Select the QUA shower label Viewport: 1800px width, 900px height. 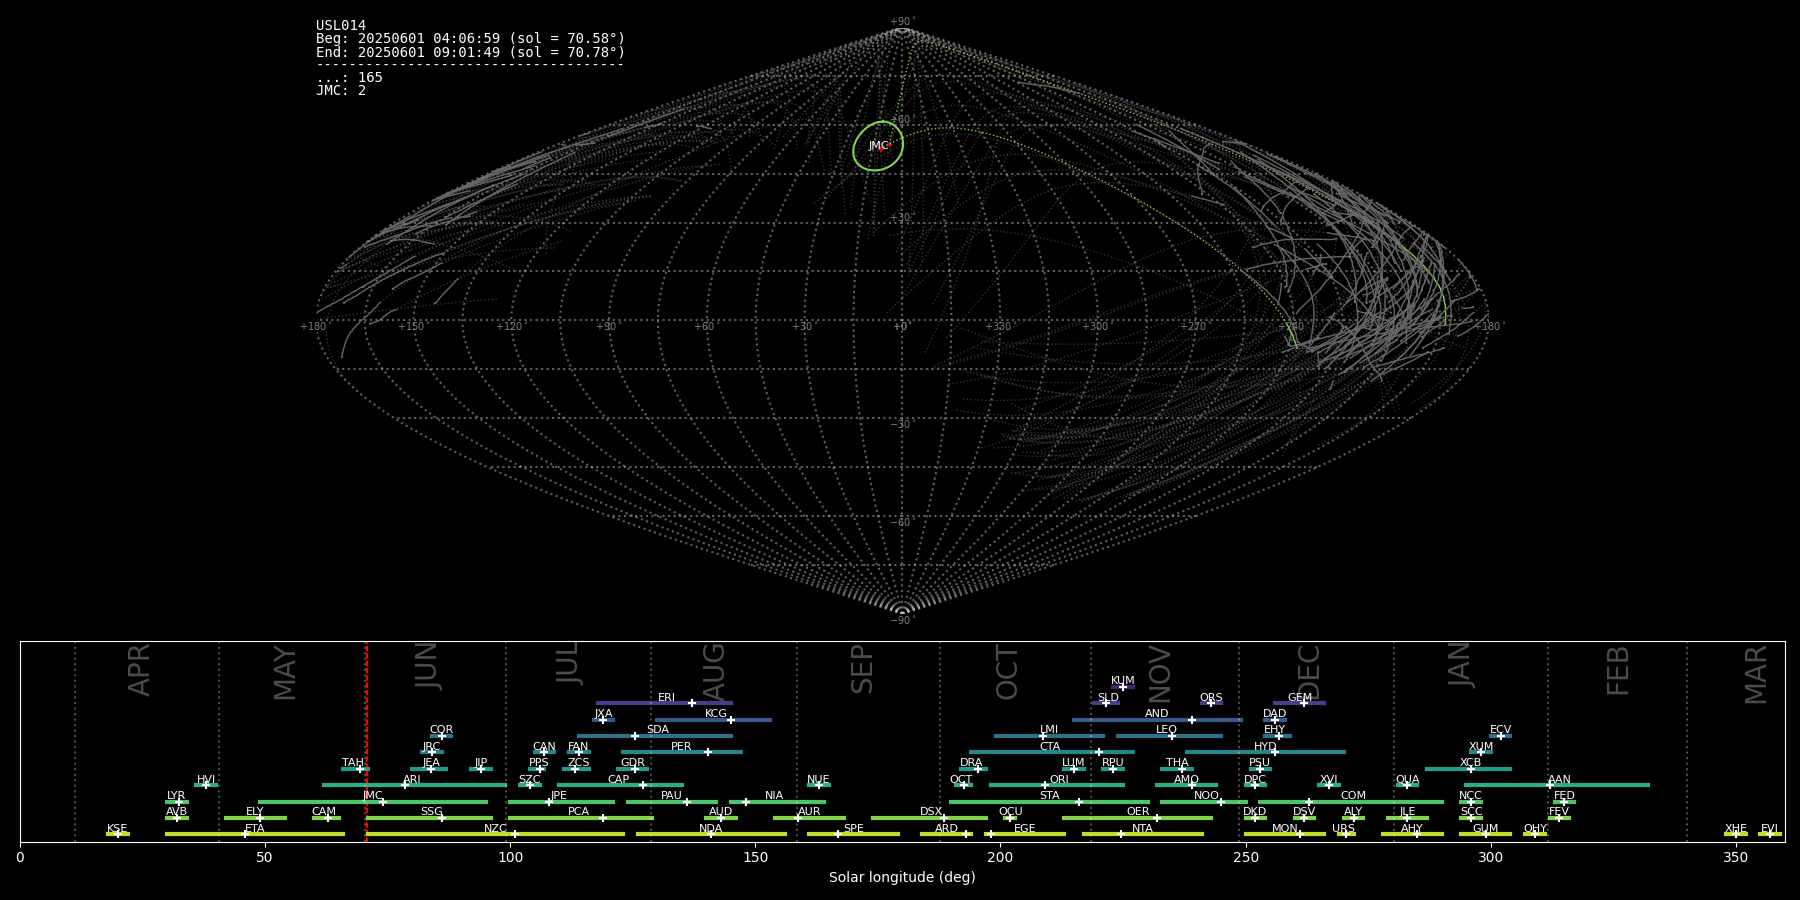click(x=1407, y=780)
